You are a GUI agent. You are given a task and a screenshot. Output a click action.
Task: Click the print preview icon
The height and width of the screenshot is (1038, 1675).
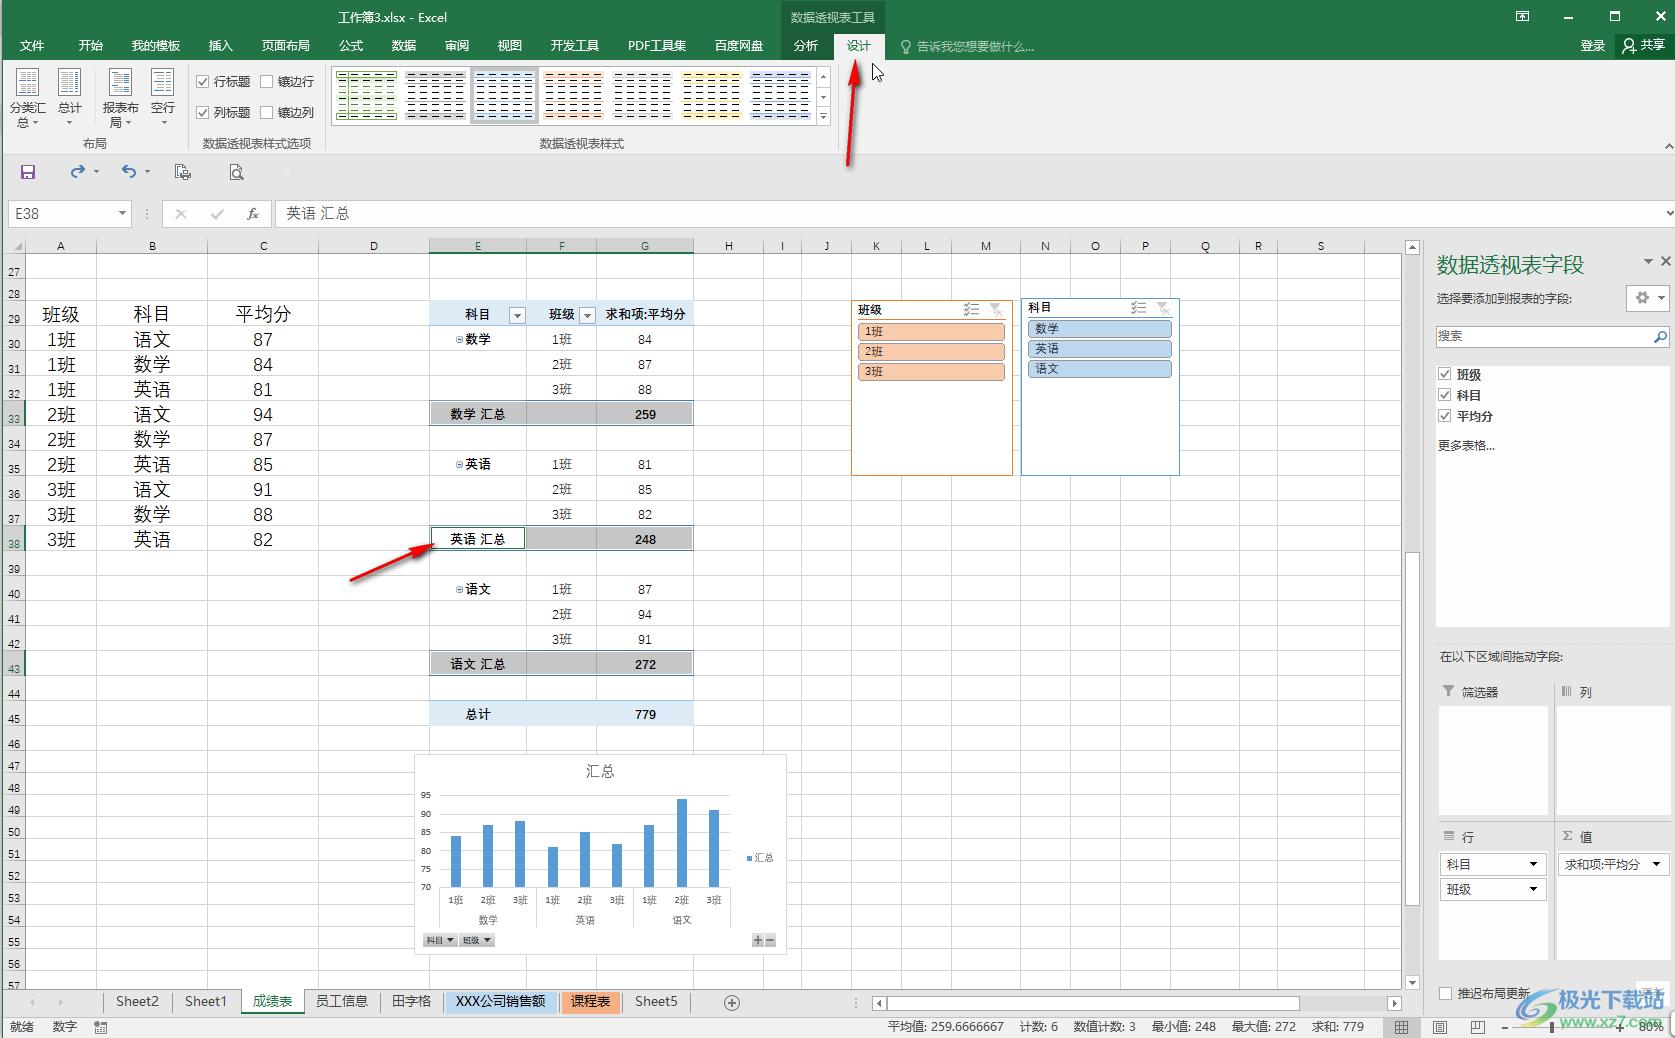click(x=236, y=172)
